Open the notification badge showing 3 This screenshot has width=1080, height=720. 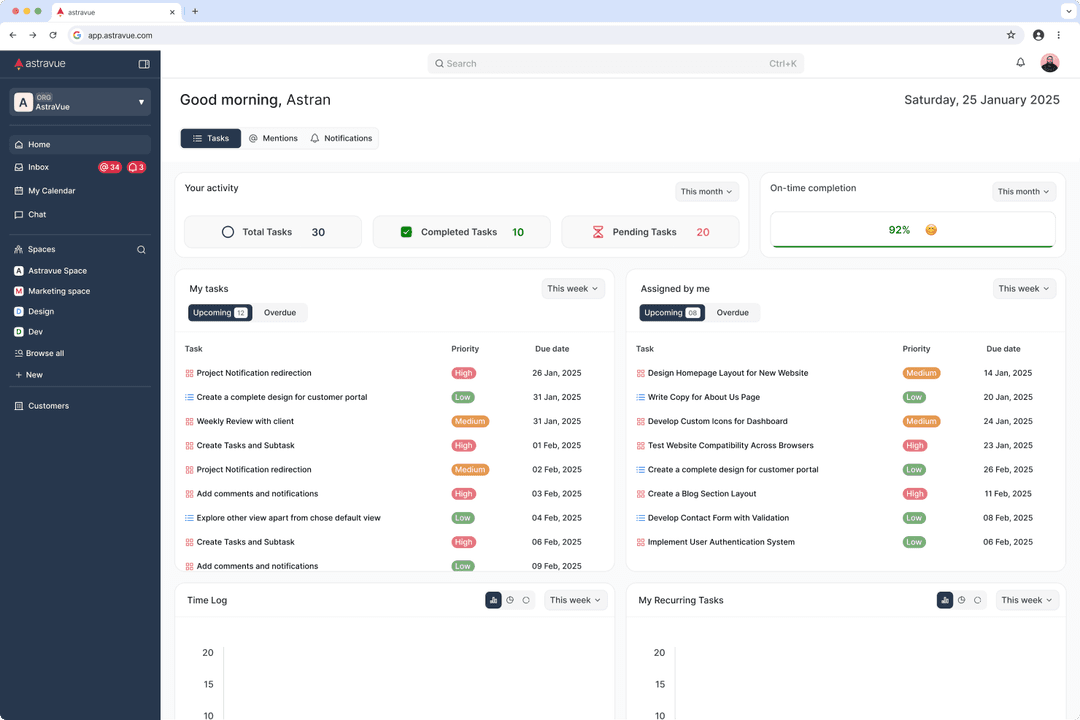click(x=136, y=167)
